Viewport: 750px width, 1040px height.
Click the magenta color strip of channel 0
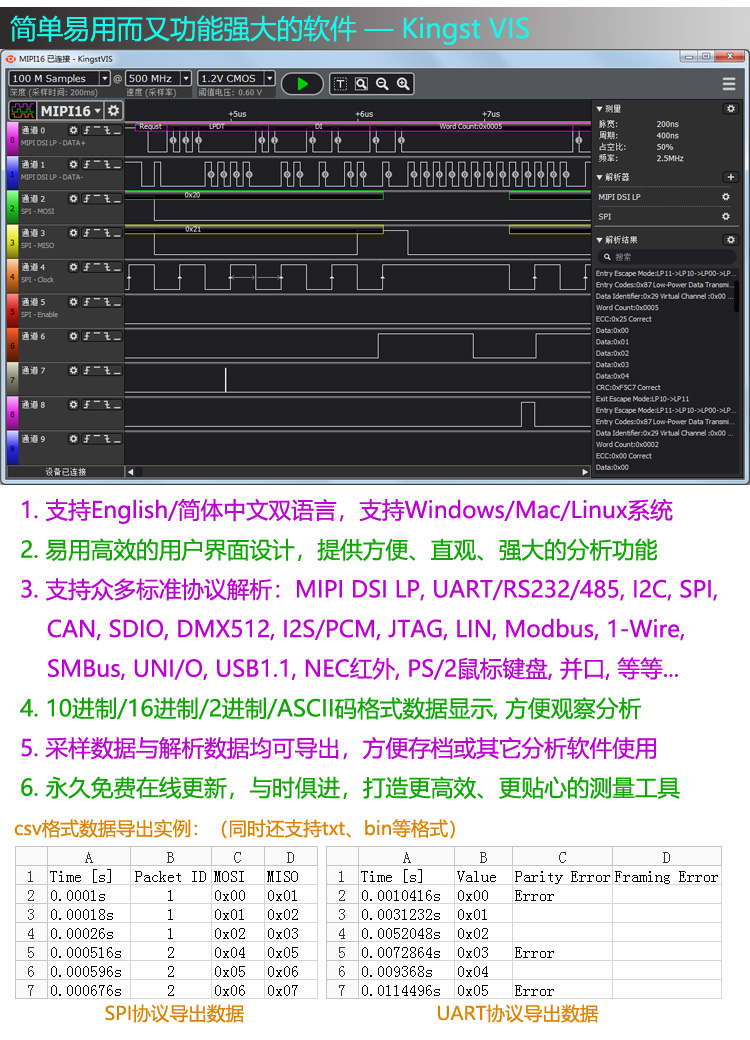[12, 139]
